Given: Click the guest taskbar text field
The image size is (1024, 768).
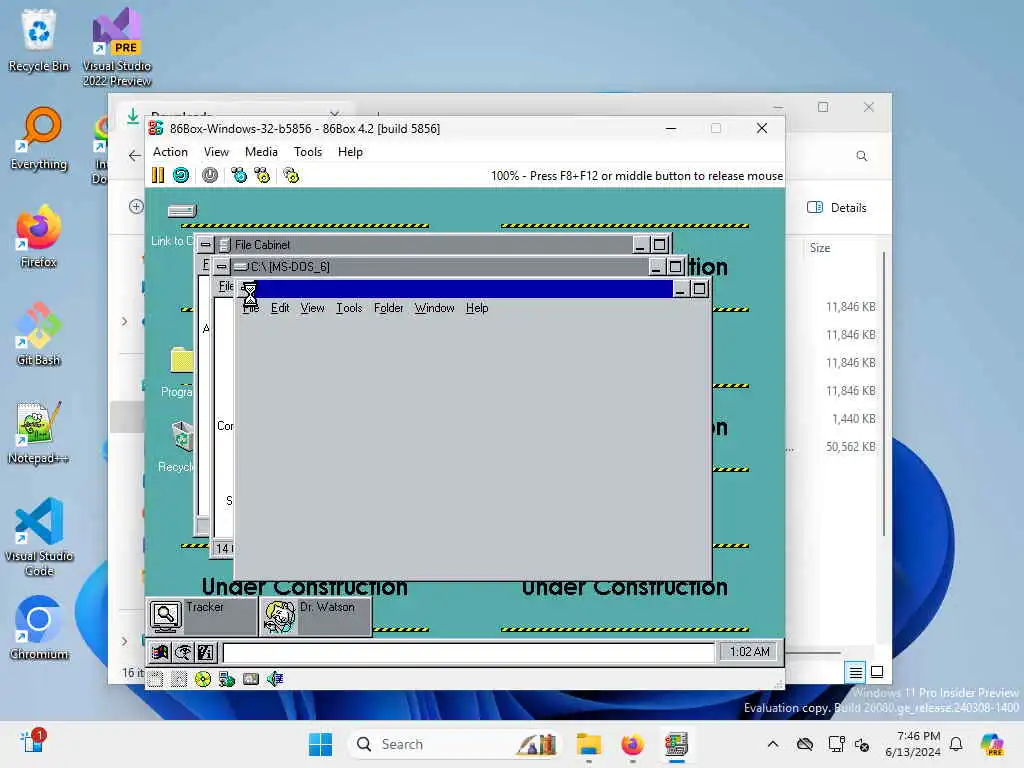Looking at the screenshot, I should (468, 652).
